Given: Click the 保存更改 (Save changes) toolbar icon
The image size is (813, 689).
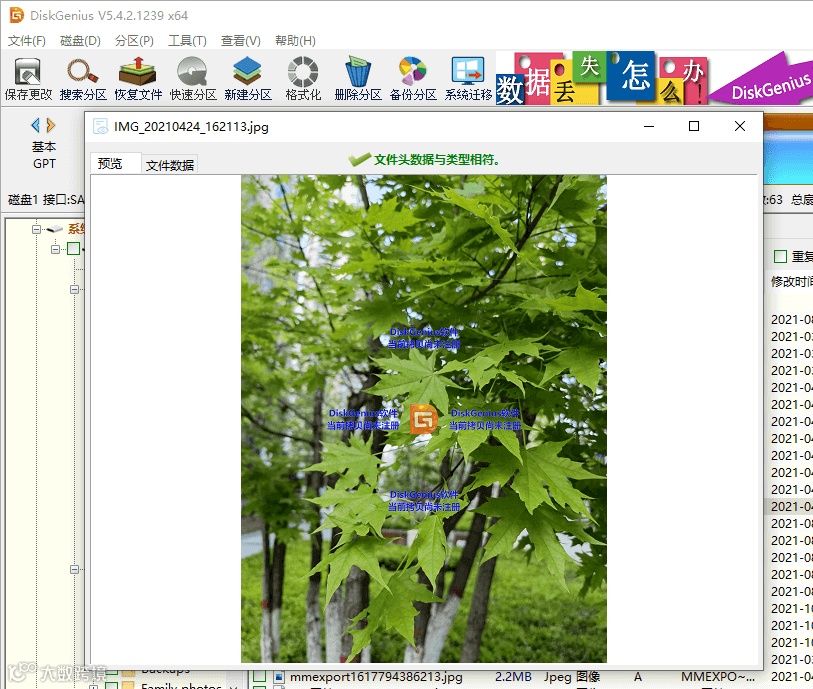Looking at the screenshot, I should point(28,79).
